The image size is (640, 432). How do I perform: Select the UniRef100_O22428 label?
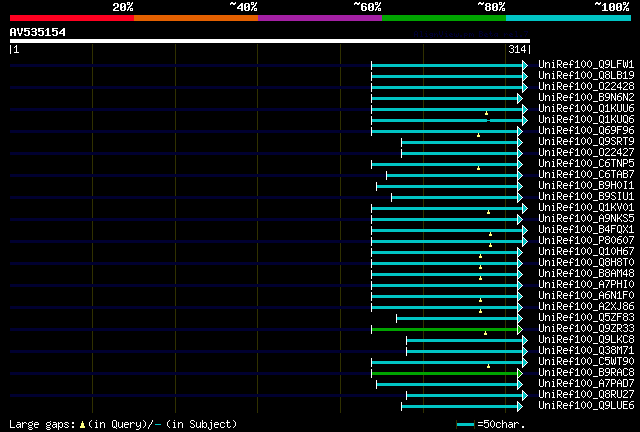(586, 86)
